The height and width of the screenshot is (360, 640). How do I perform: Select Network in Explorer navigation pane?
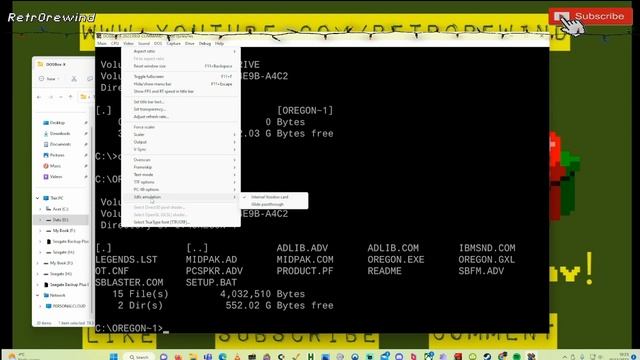click(x=58, y=296)
